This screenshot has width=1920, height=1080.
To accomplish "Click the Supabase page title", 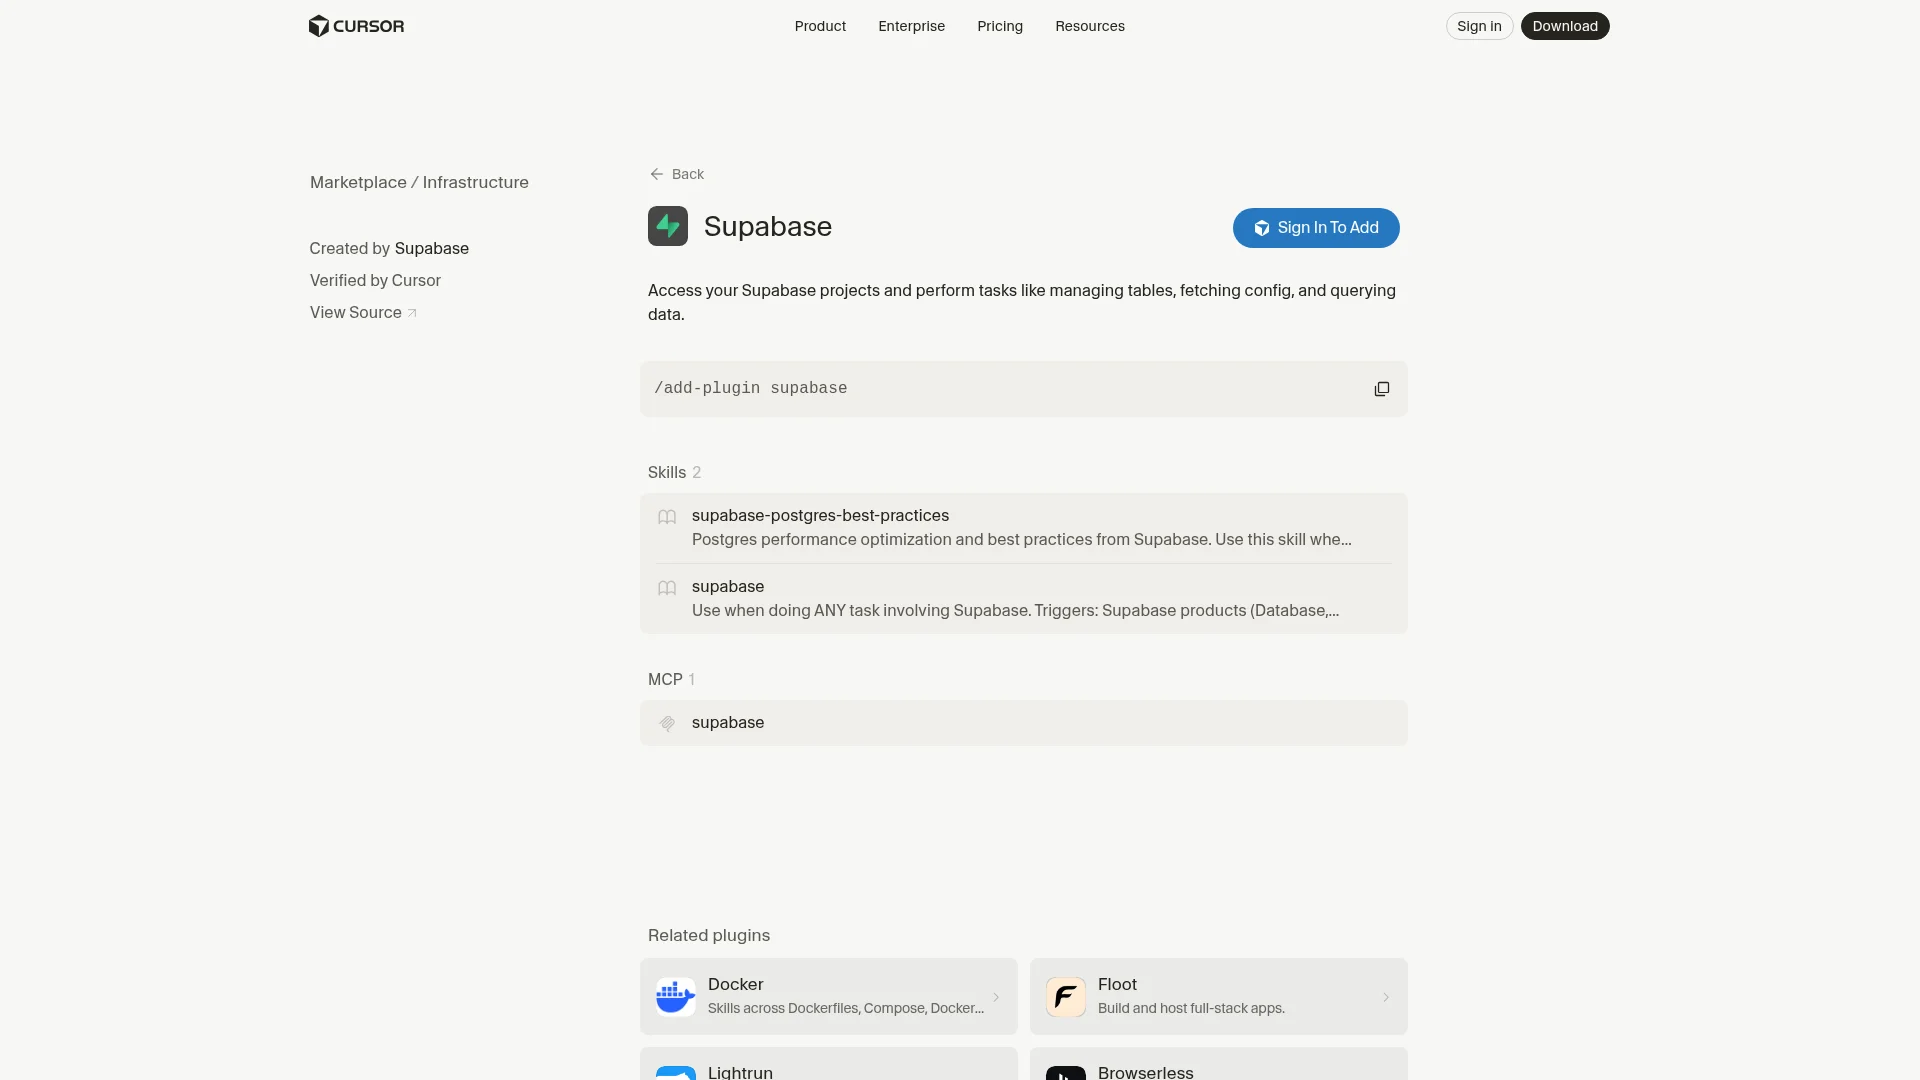I will point(768,226).
